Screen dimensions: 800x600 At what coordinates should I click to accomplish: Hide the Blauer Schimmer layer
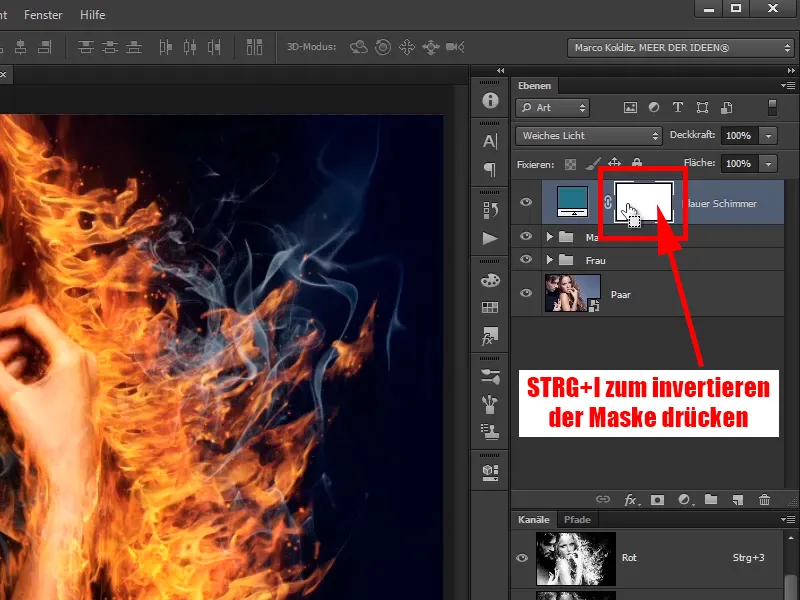point(526,202)
